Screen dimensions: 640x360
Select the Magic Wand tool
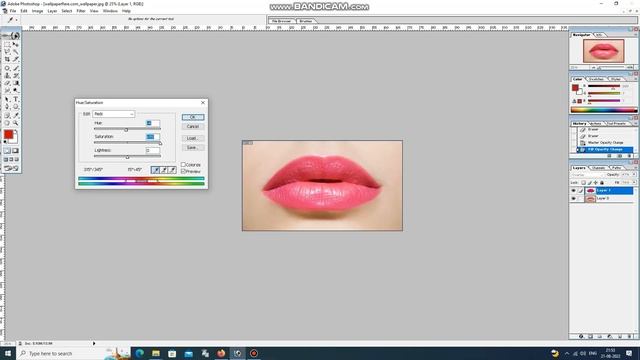pyautogui.click(x=16, y=52)
